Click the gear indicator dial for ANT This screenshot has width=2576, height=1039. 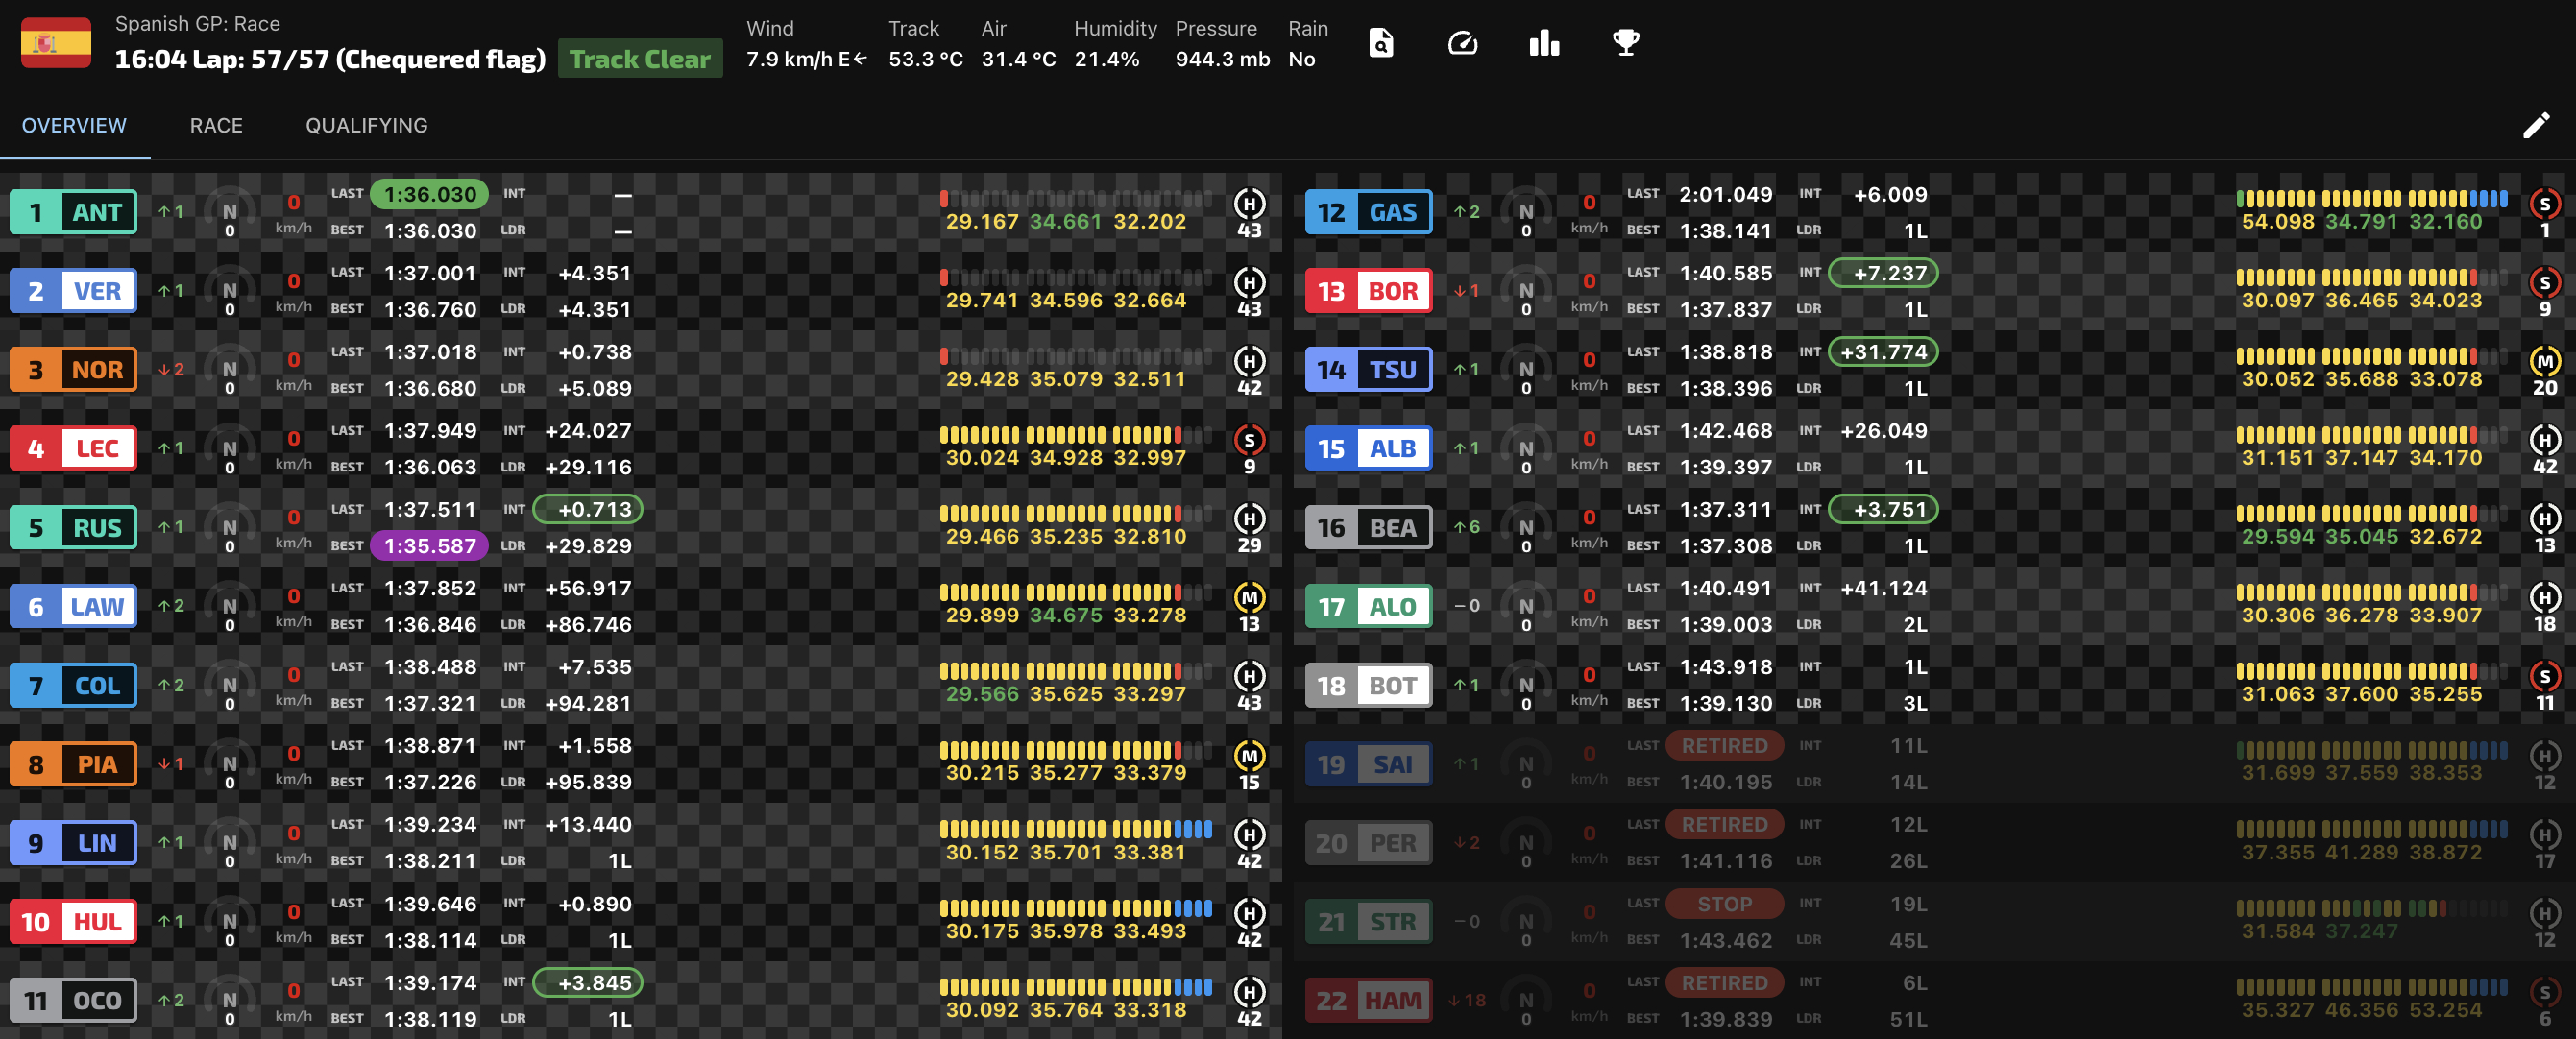click(x=230, y=212)
